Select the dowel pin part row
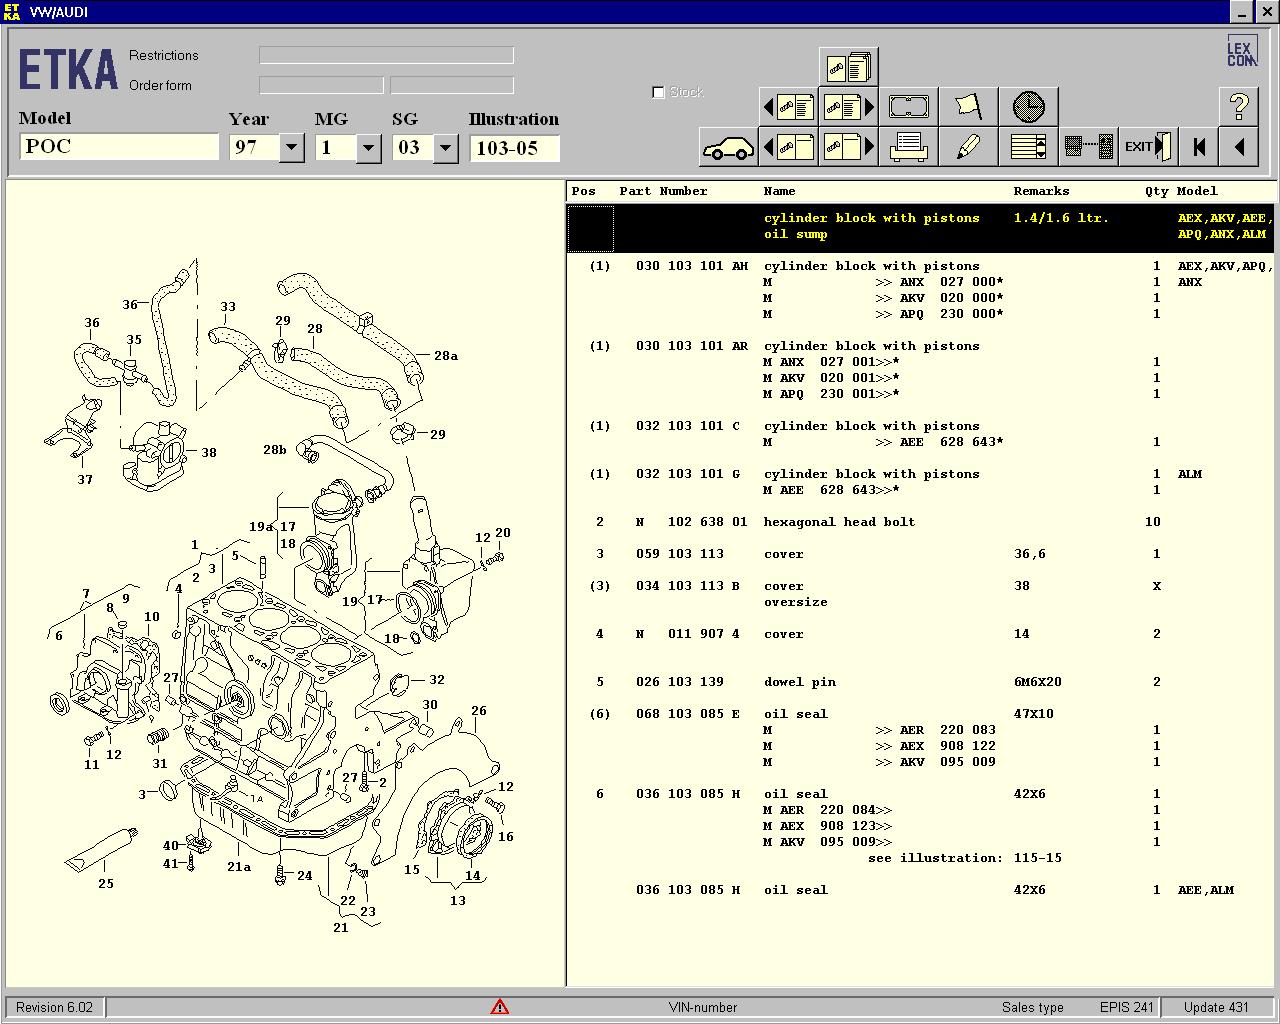The height and width of the screenshot is (1024, 1280). tap(799, 682)
